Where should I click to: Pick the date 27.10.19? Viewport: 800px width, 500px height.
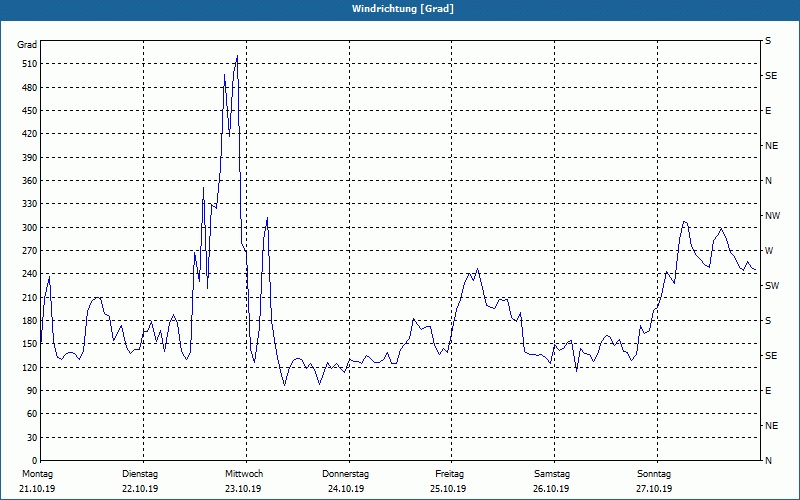tap(654, 489)
